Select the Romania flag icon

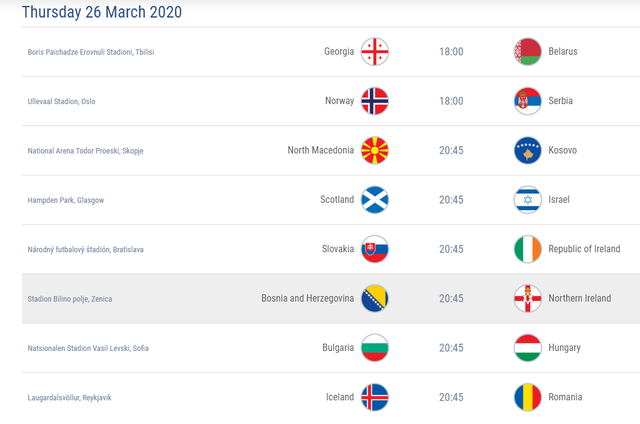[x=527, y=397]
